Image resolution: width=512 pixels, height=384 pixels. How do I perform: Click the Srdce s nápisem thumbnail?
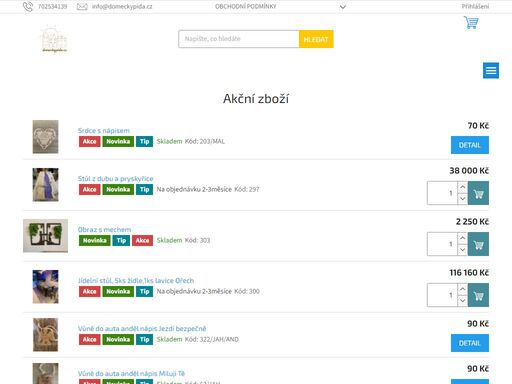[x=45, y=137]
